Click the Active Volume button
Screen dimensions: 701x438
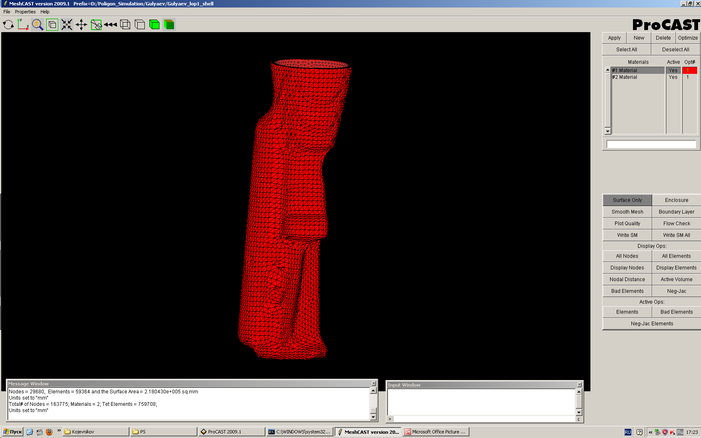(676, 279)
